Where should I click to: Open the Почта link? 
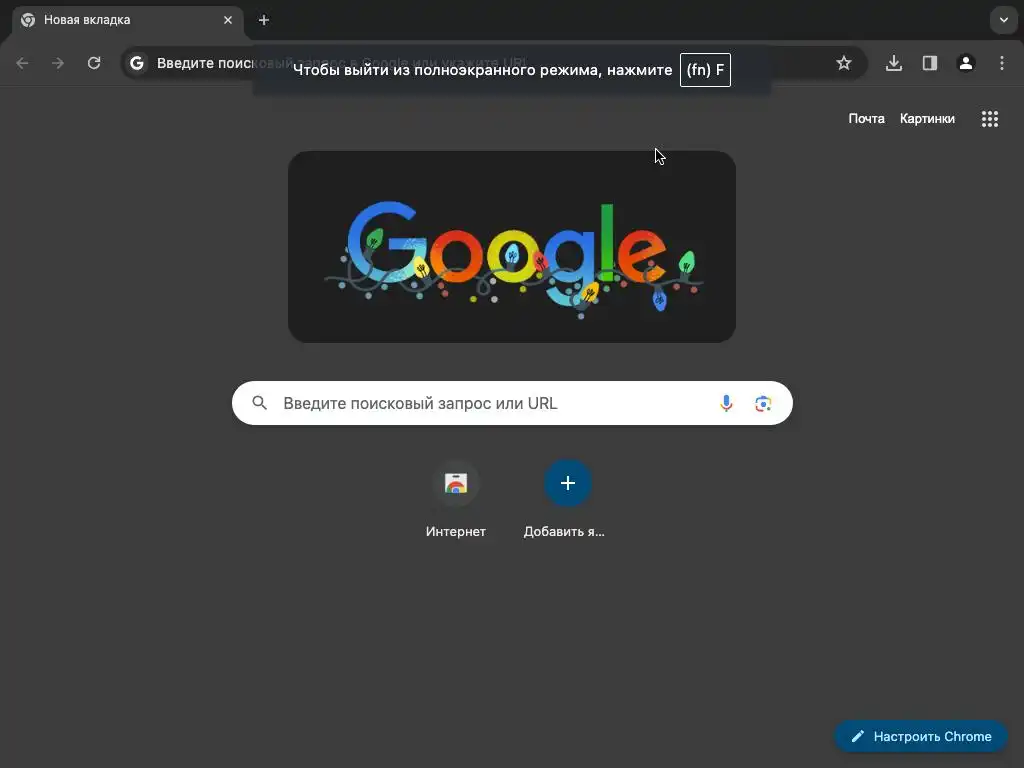(866, 119)
